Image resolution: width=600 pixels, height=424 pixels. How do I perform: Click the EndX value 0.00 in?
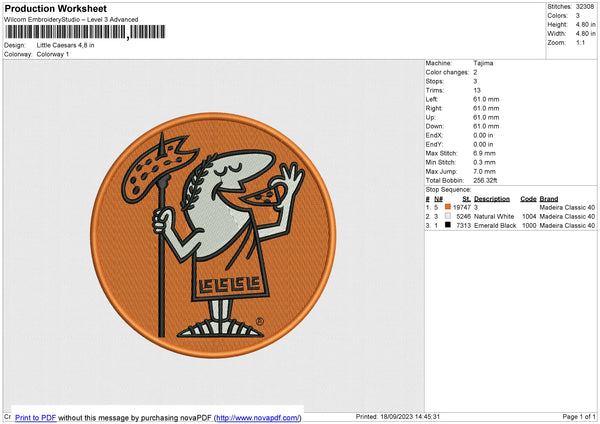coord(483,135)
